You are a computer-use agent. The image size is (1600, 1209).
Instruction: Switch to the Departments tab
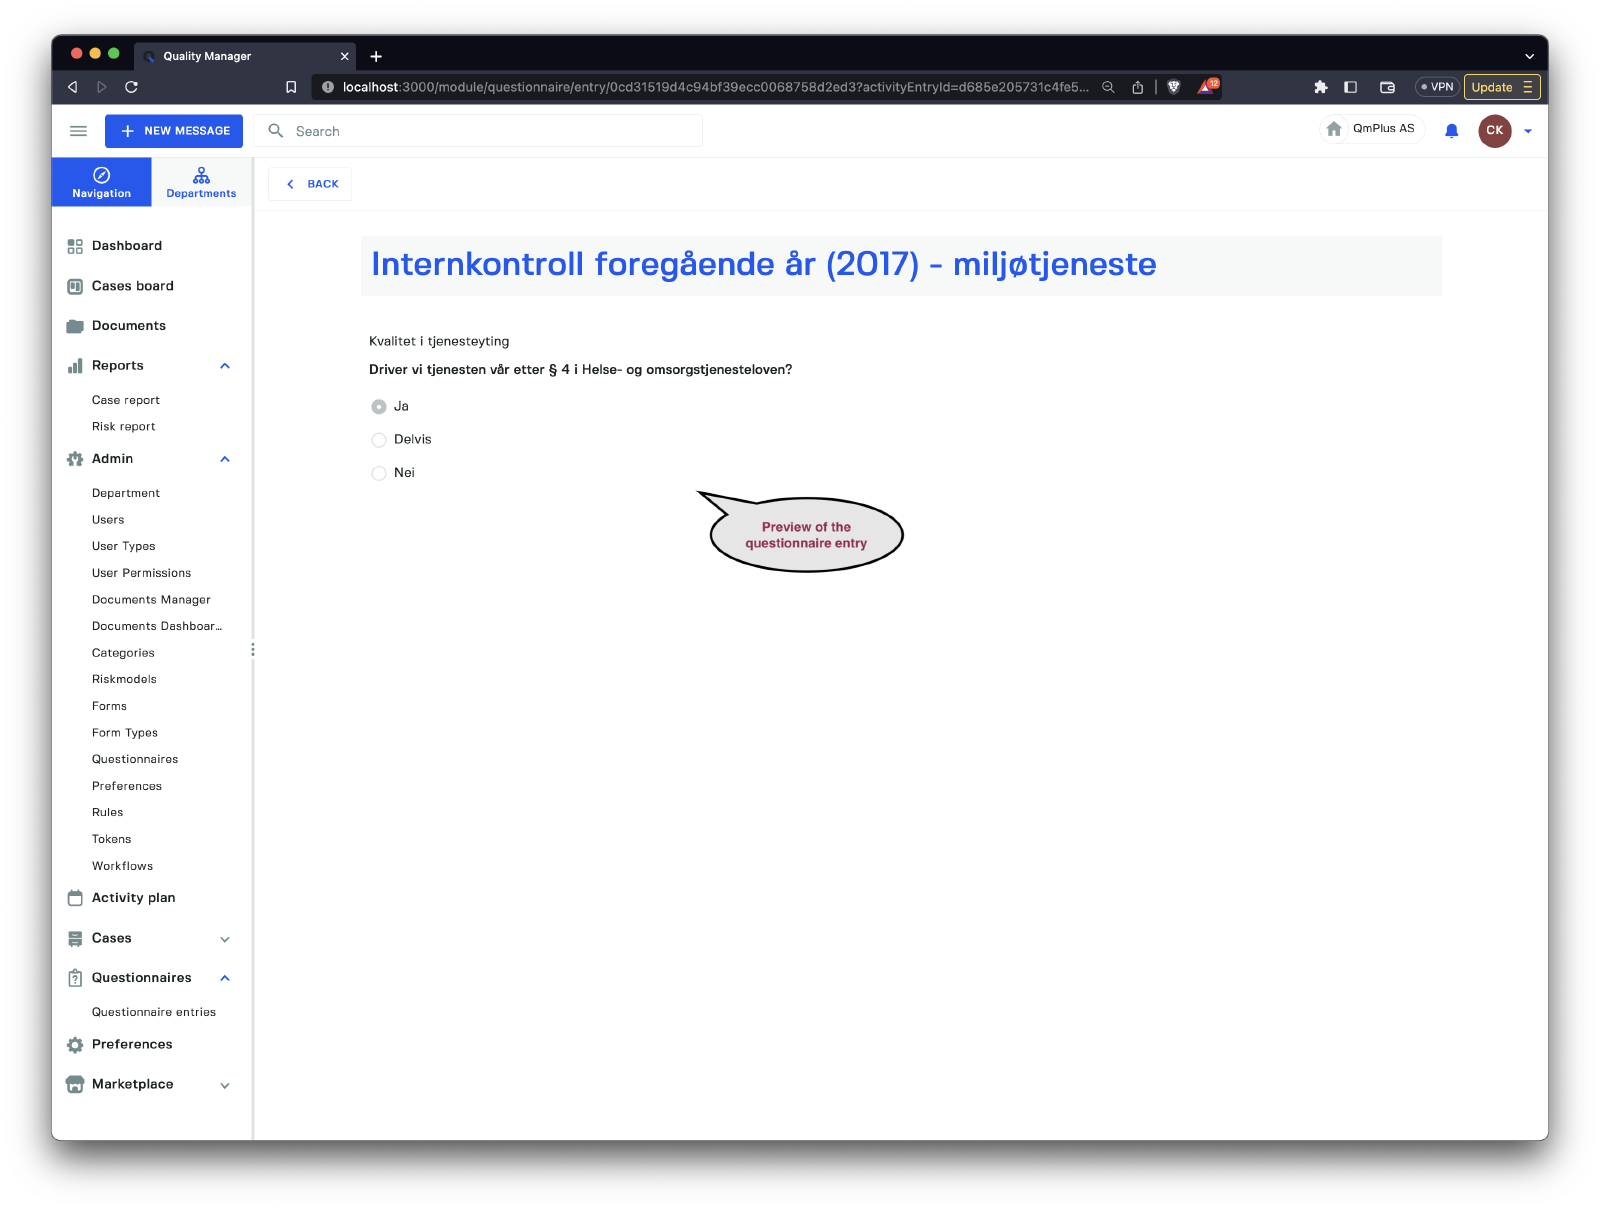pyautogui.click(x=201, y=182)
